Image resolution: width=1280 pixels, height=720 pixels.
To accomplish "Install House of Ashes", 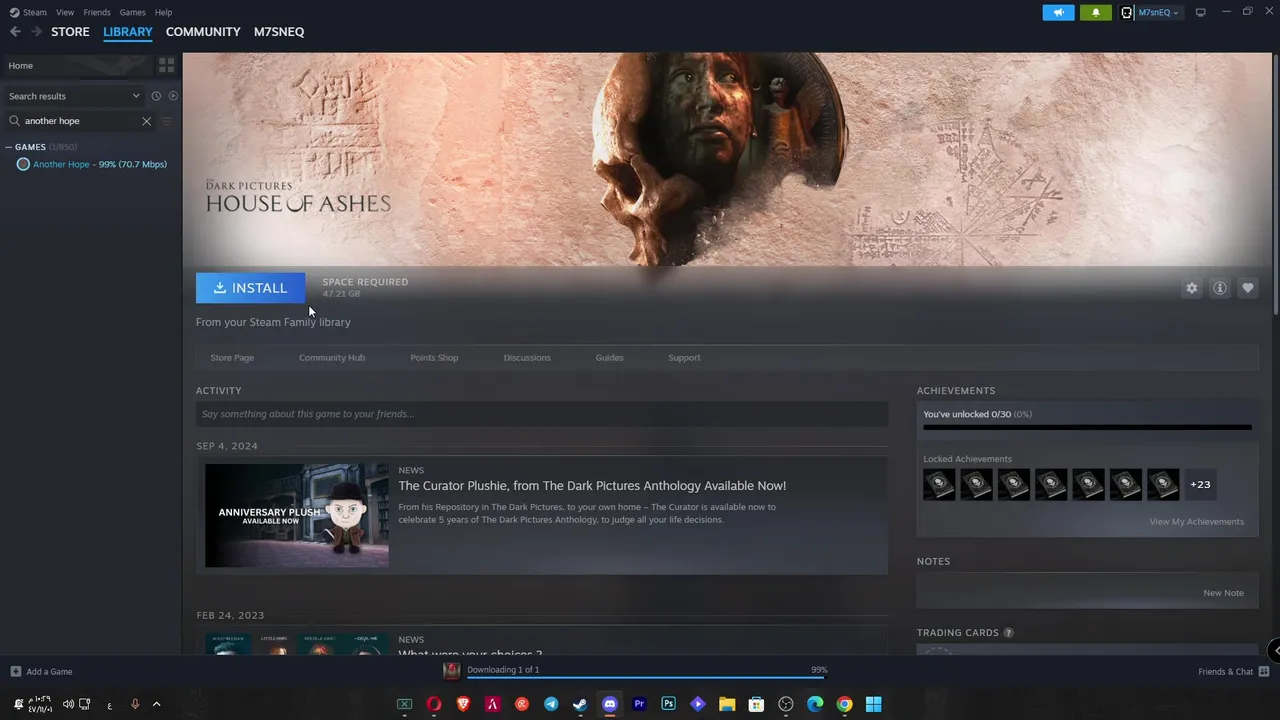I will [x=250, y=288].
